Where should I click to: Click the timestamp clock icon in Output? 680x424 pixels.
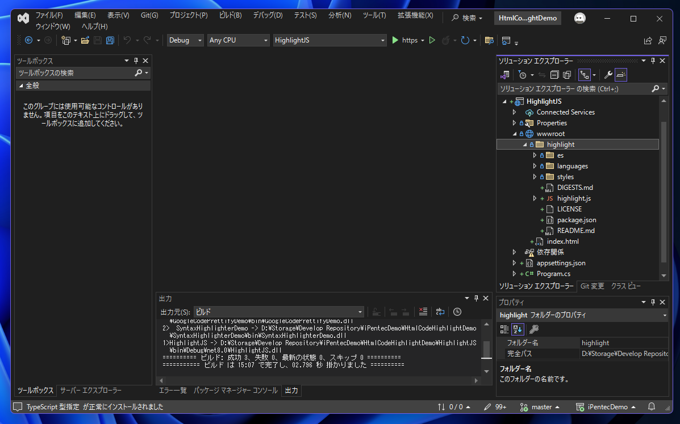pyautogui.click(x=457, y=312)
